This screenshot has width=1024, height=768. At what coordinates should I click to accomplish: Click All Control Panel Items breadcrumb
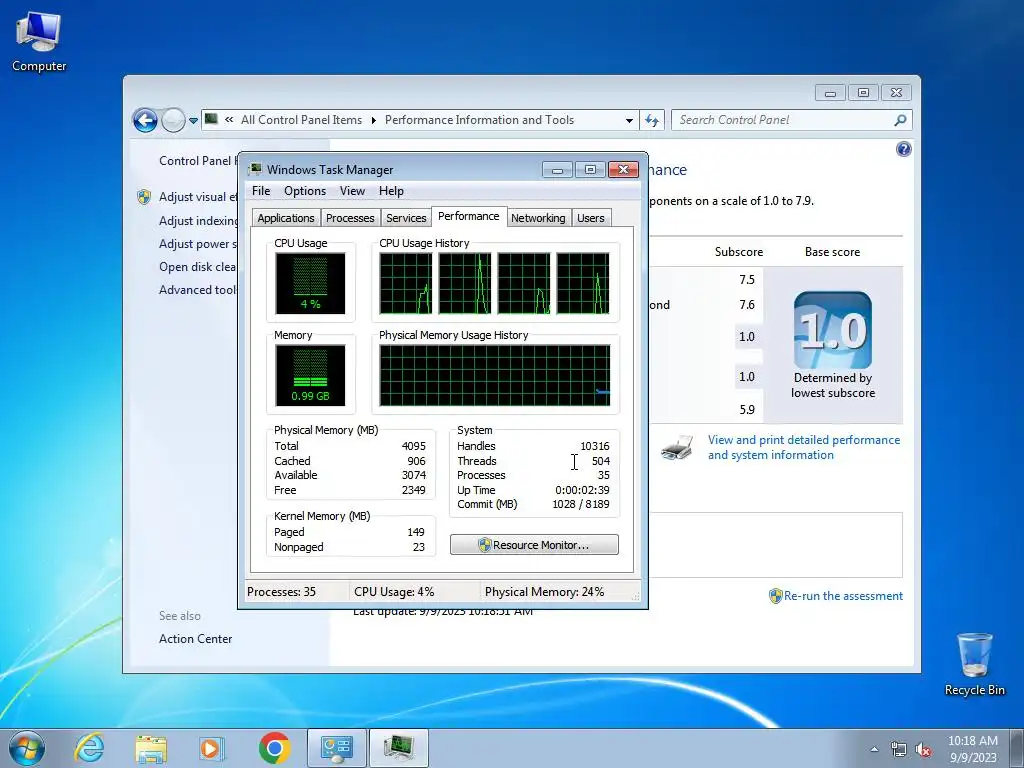(301, 120)
